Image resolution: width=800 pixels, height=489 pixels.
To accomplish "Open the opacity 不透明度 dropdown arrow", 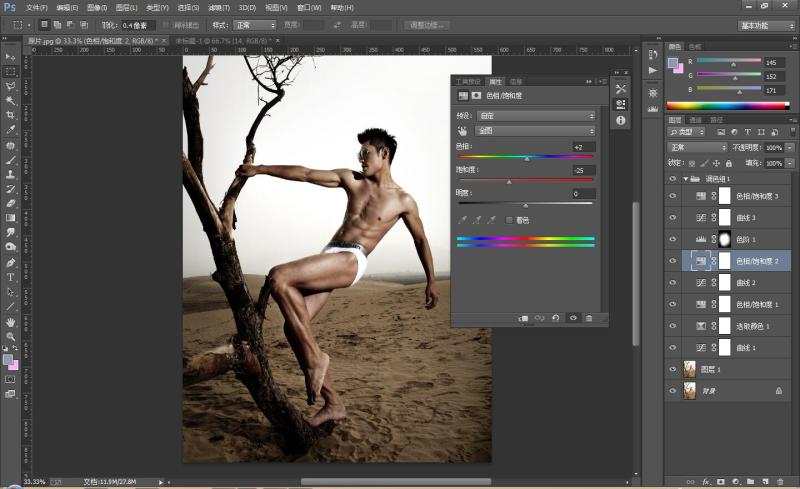I will 789,148.
